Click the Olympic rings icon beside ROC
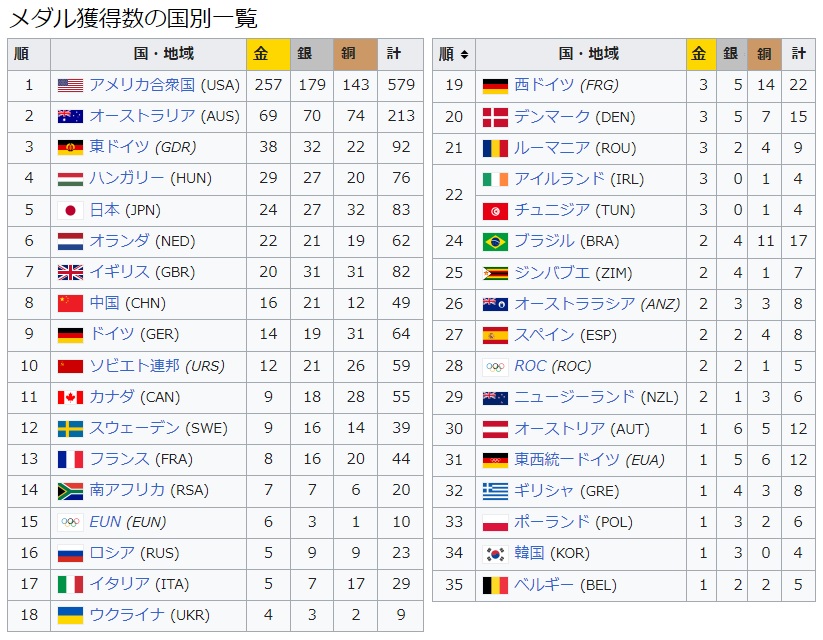This screenshot has width=823, height=640. click(x=495, y=366)
